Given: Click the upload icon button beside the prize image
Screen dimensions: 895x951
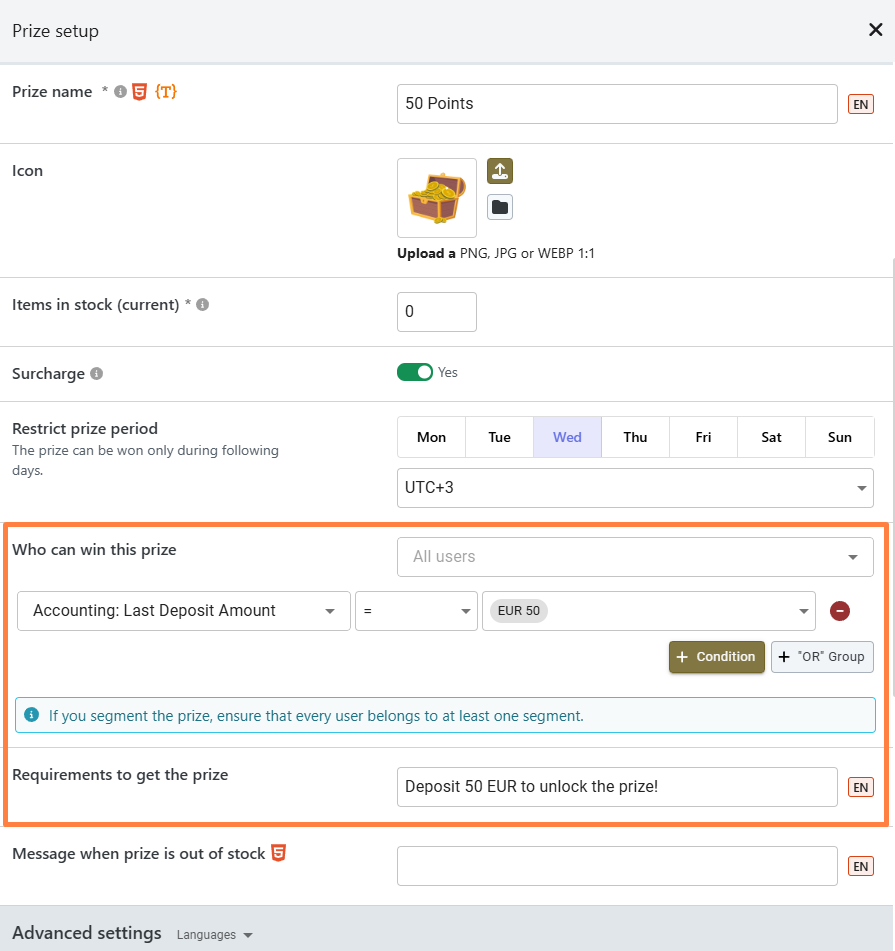Looking at the screenshot, I should (500, 171).
